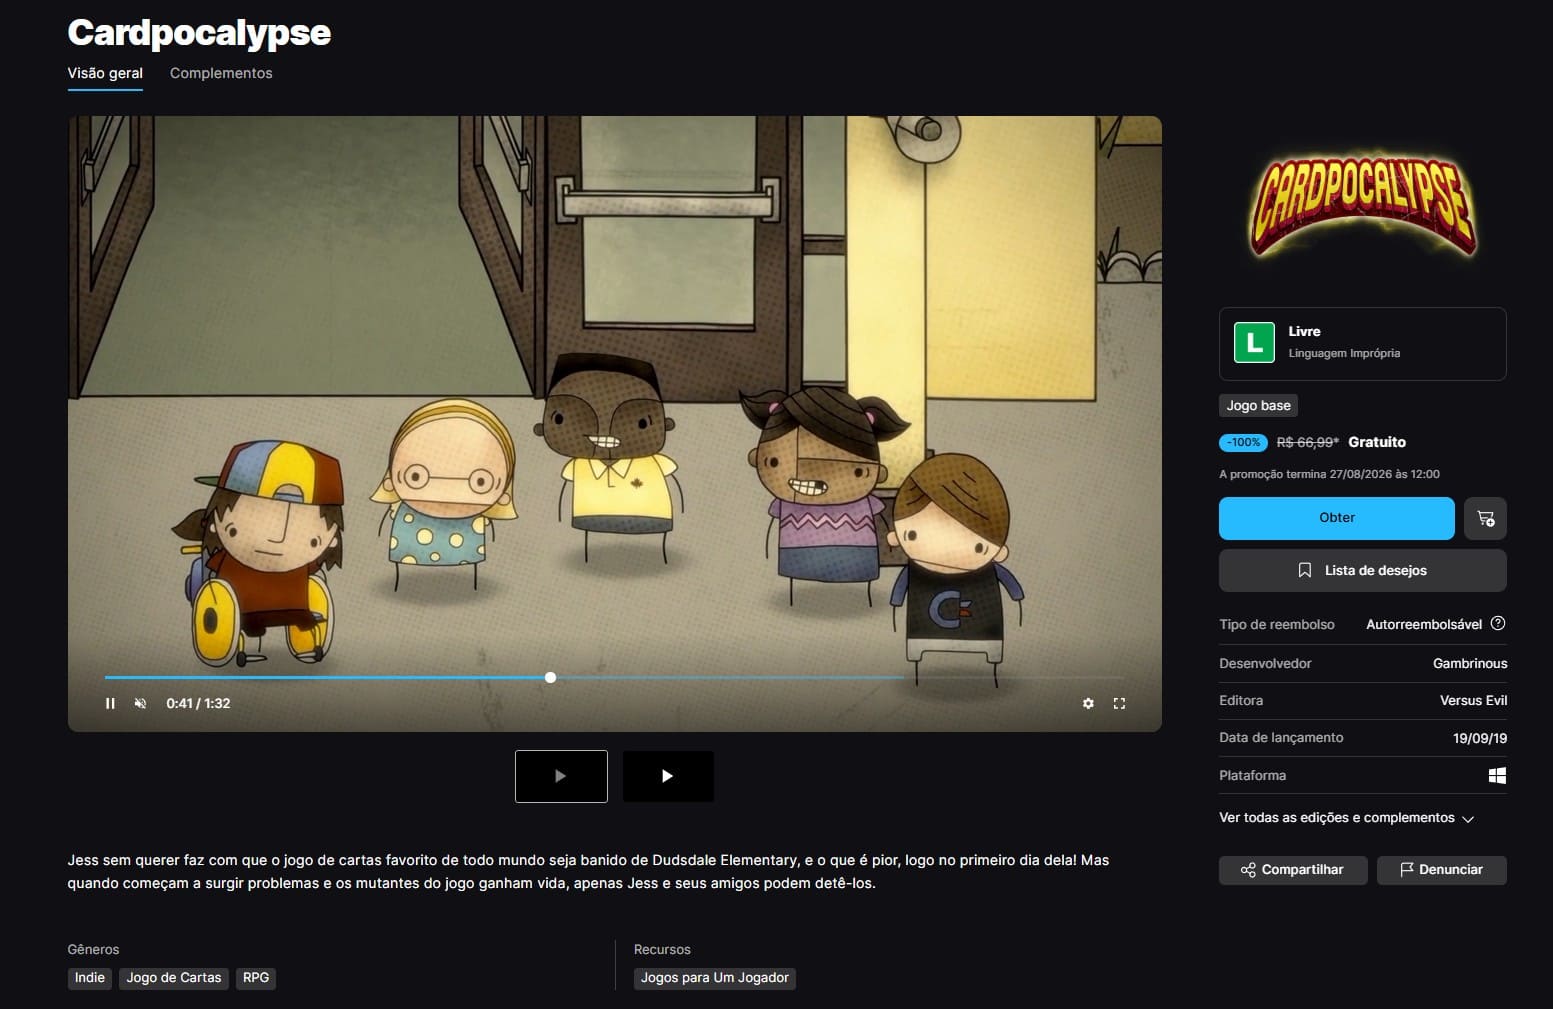
Task: Open the Indie genre tag
Action: pyautogui.click(x=90, y=978)
